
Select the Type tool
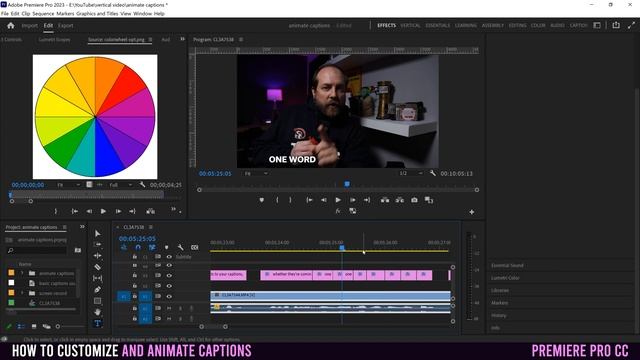[x=97, y=323]
